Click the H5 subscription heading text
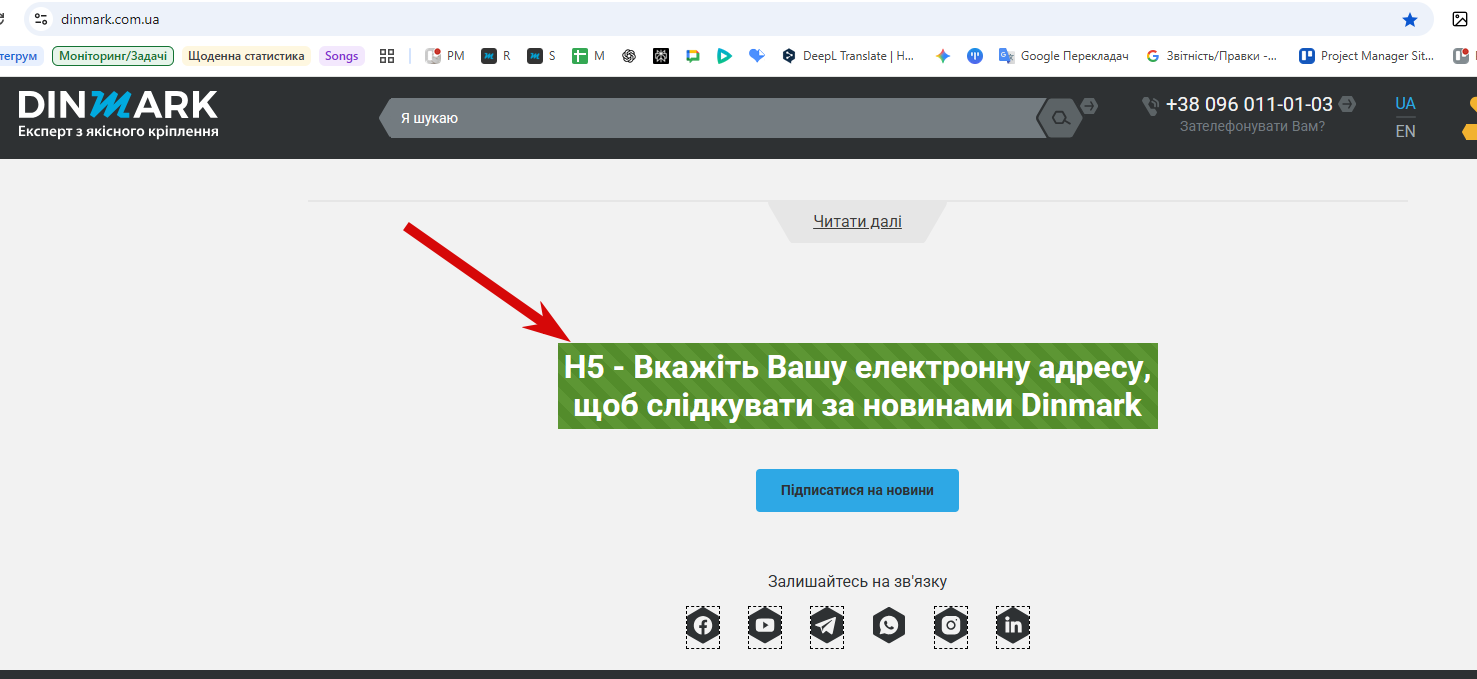This screenshot has height=679, width=1477. (858, 386)
